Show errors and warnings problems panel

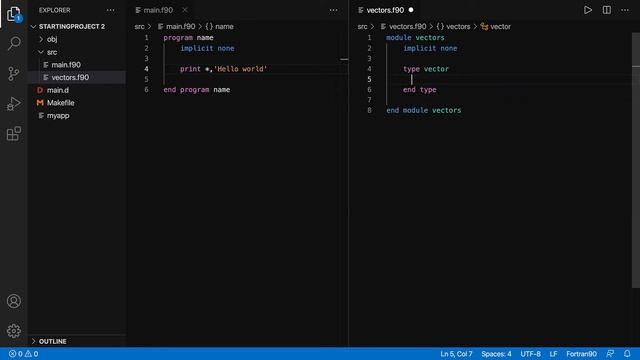pos(24,353)
